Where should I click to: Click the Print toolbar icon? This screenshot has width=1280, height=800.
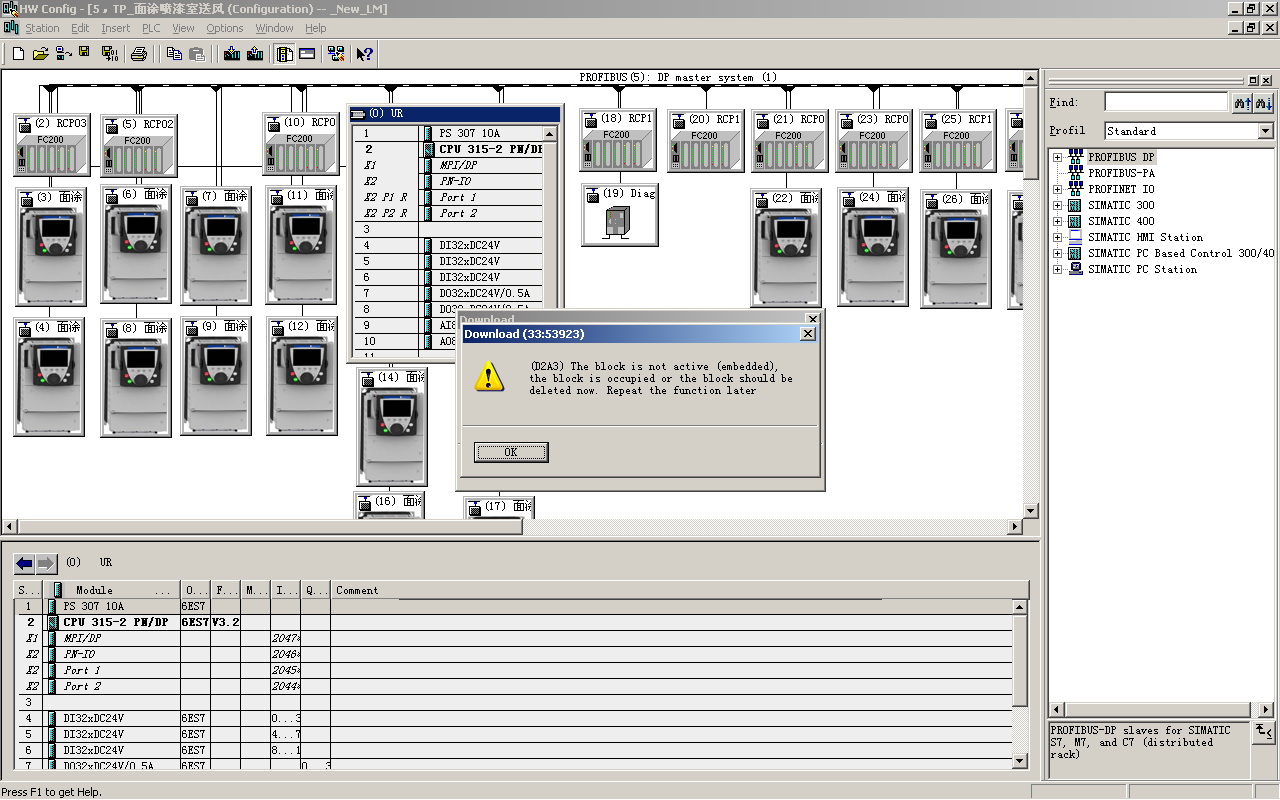[x=139, y=54]
